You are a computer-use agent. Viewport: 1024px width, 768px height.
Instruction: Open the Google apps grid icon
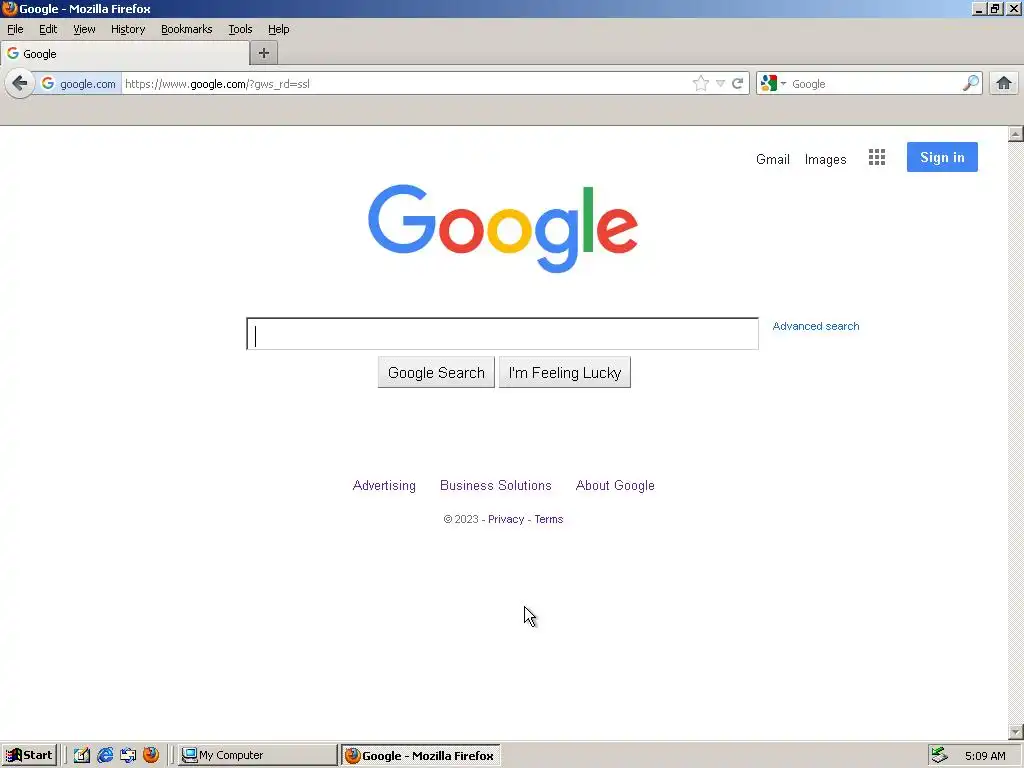pyautogui.click(x=877, y=157)
